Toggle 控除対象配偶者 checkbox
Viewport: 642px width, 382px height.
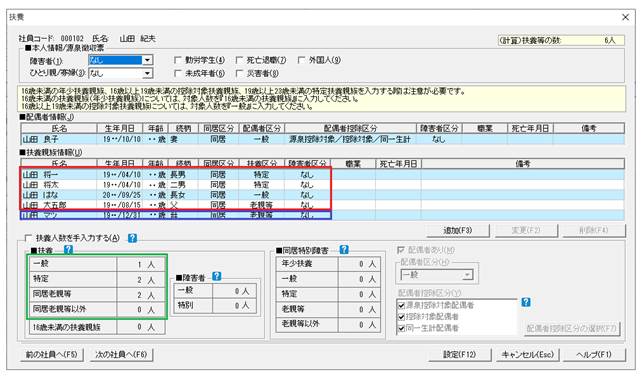point(401,317)
